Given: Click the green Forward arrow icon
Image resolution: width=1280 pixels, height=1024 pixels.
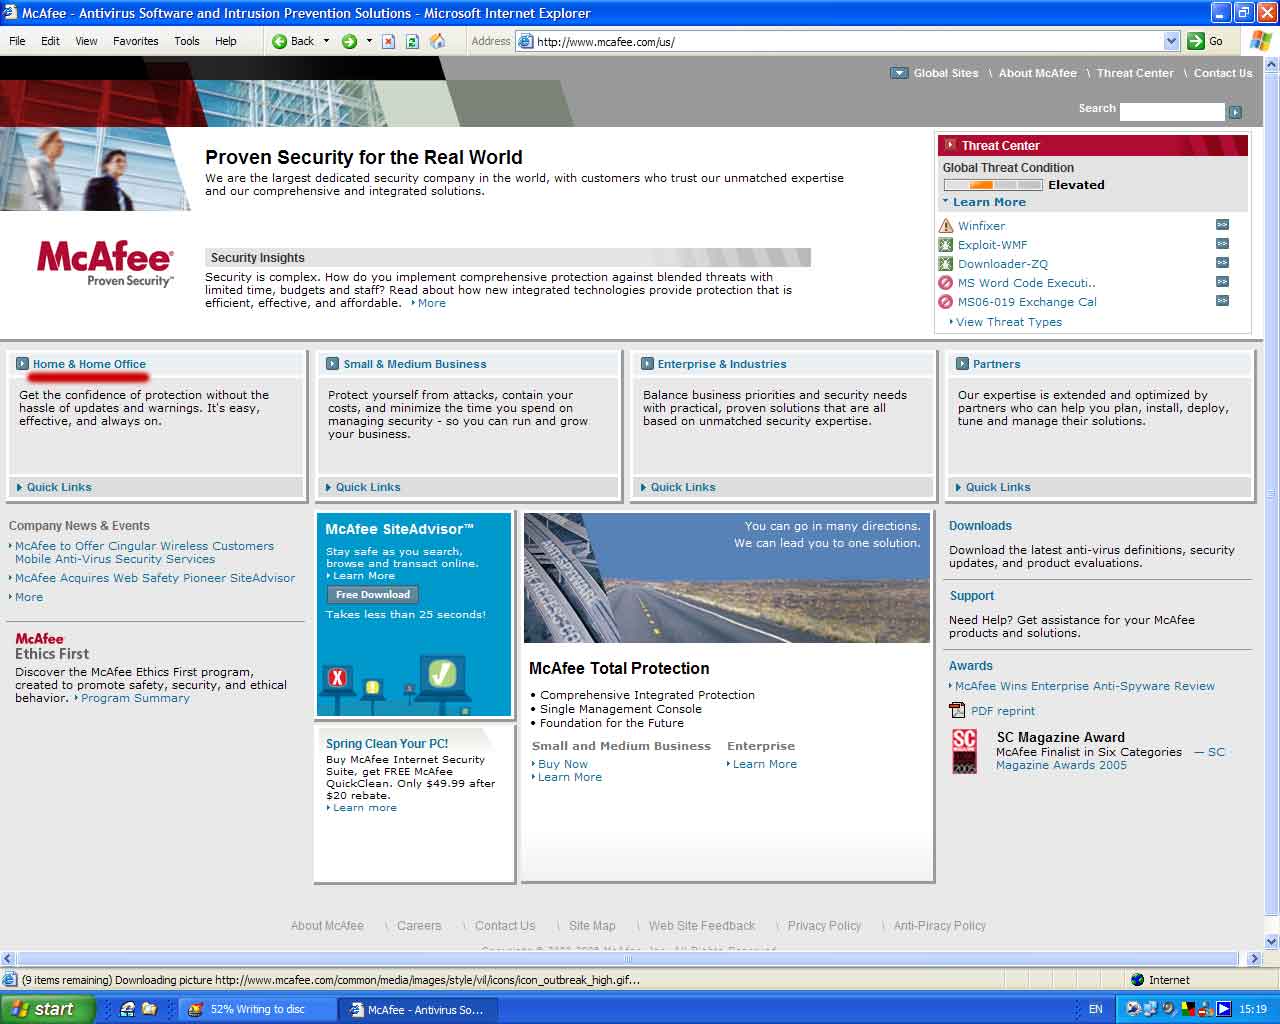Looking at the screenshot, I should click(x=349, y=41).
